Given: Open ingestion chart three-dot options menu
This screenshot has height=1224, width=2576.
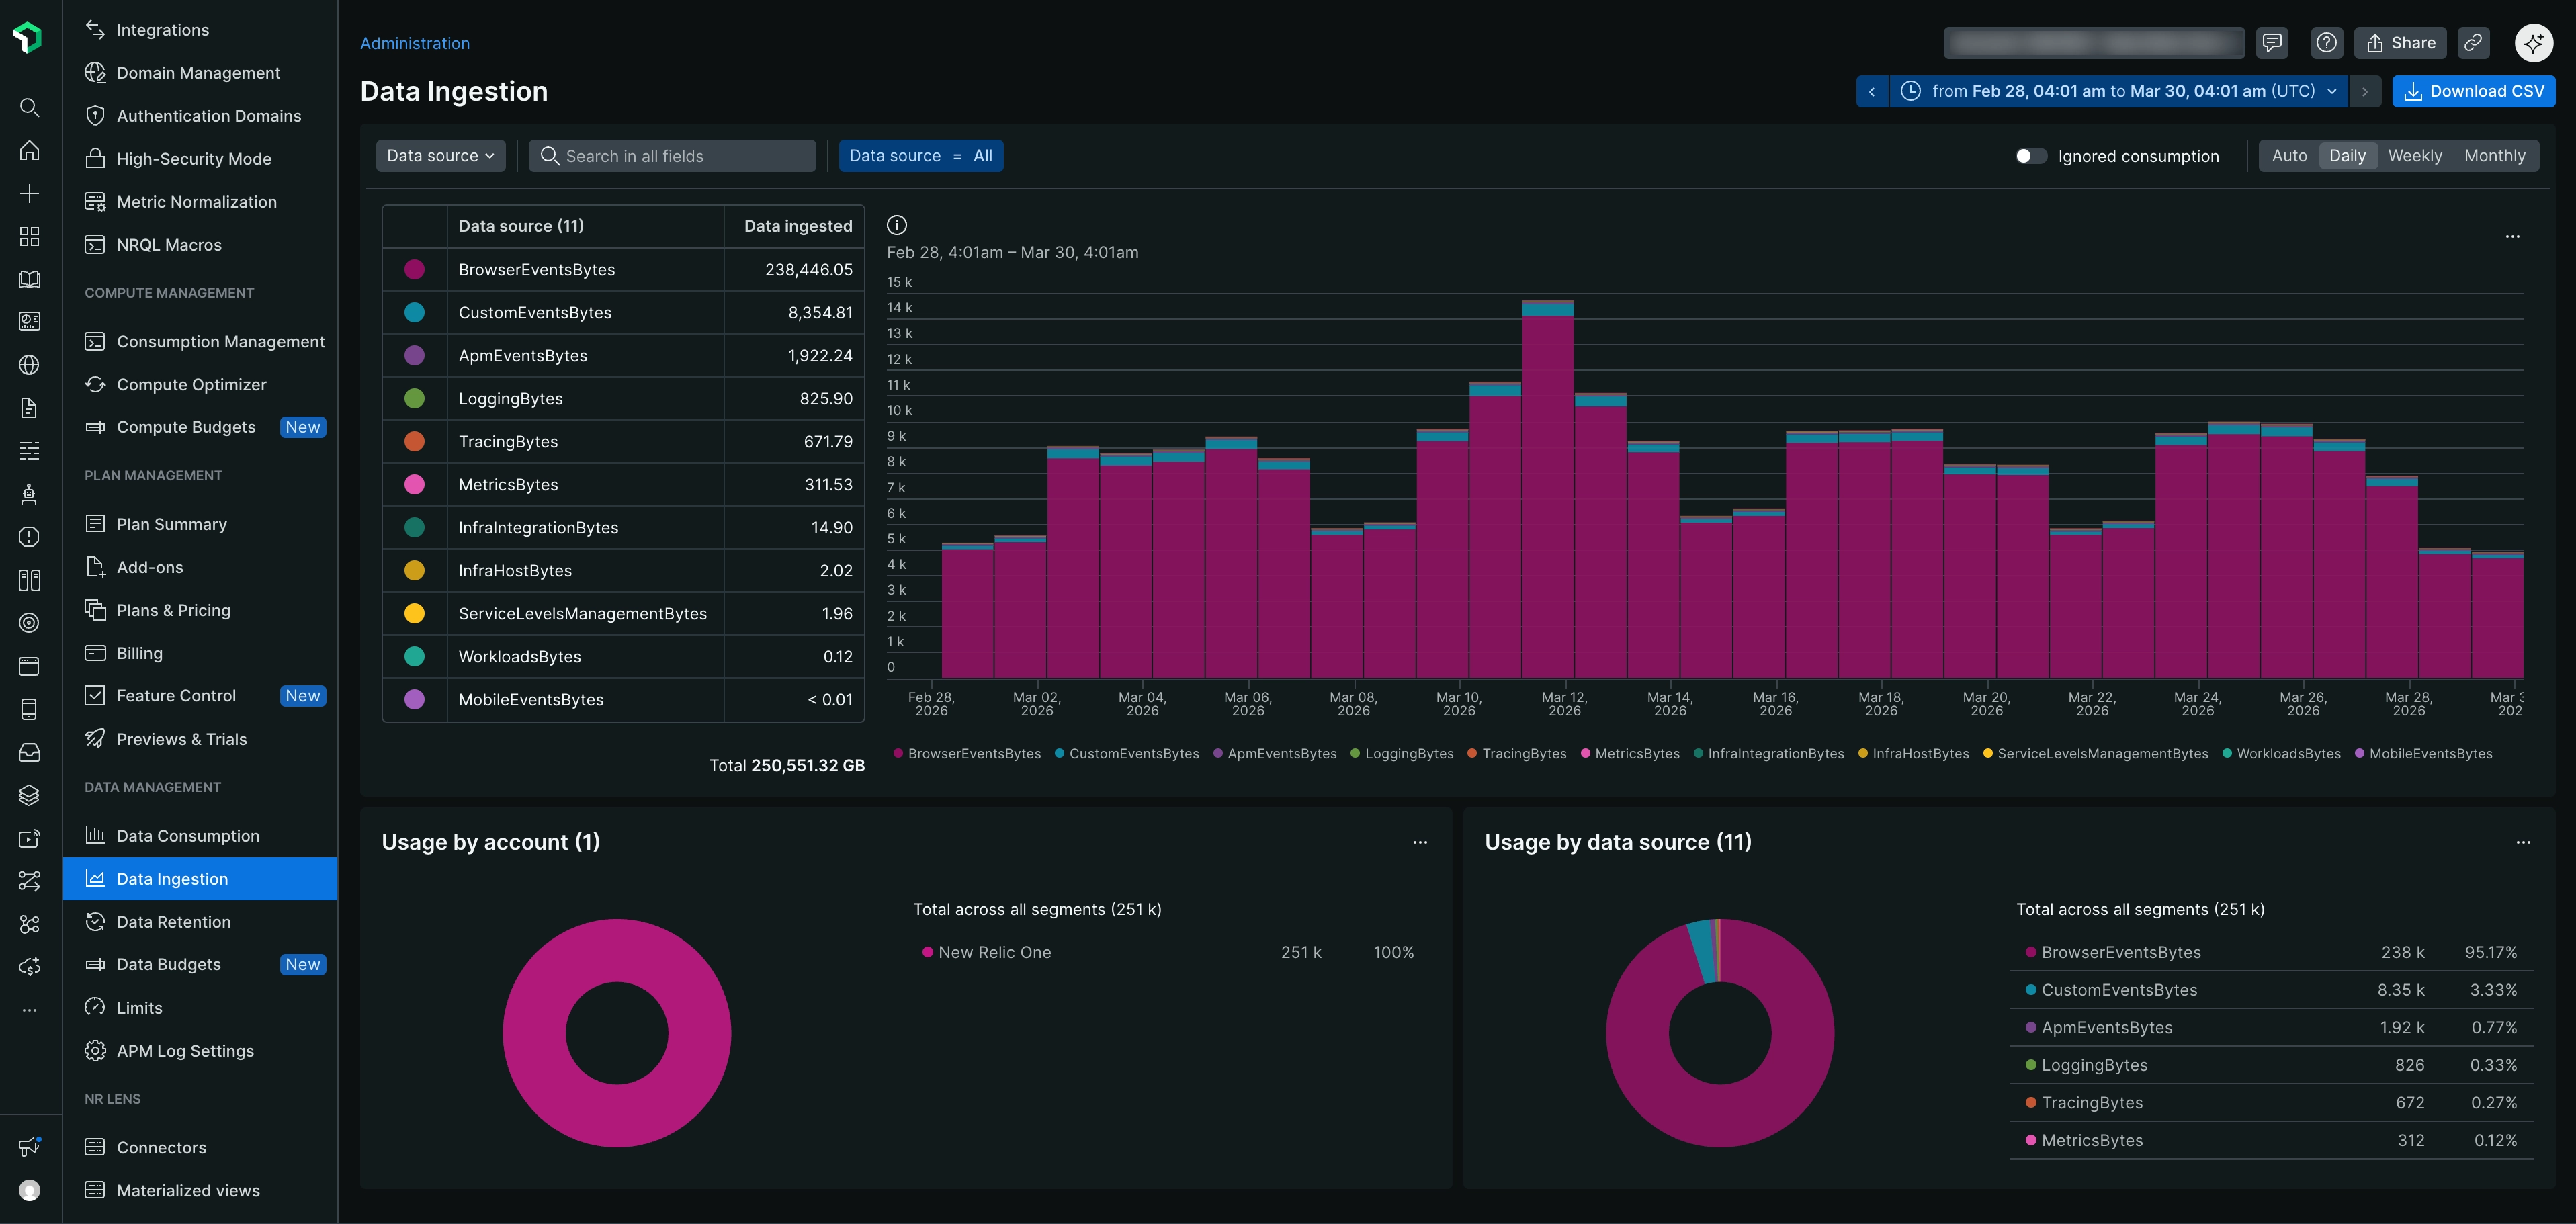Looking at the screenshot, I should [x=2512, y=237].
